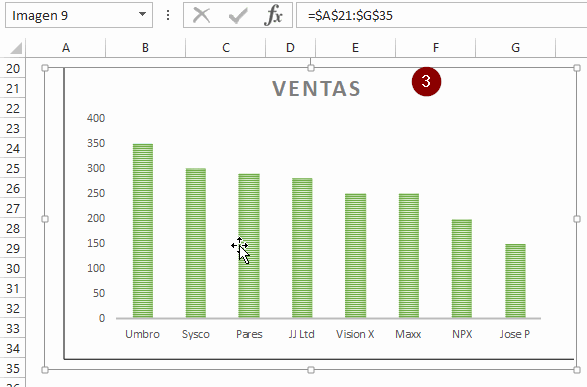Screen dimensions: 587x387
Task: Click the JJ Ltd bar in the chart
Action: 302,248
